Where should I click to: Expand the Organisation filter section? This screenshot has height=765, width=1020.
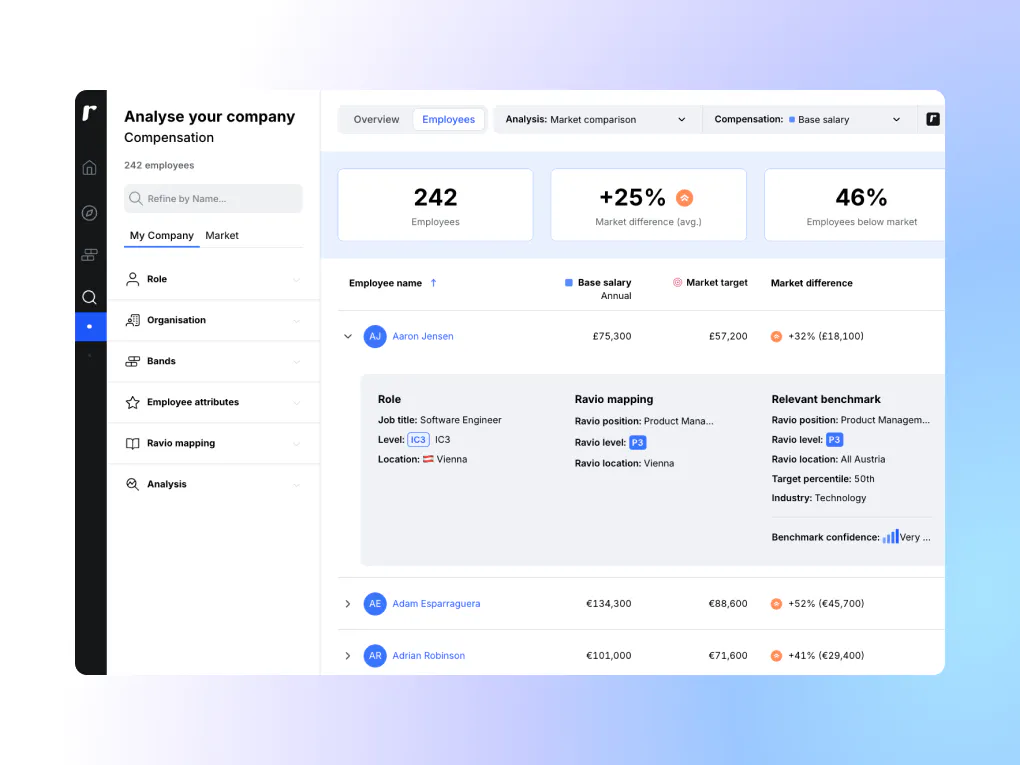pos(213,320)
